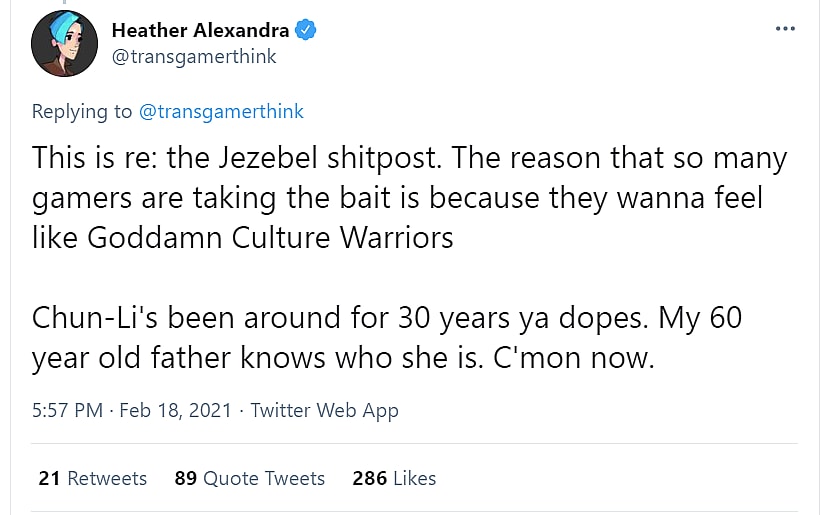Show who gave the 286 Likes

coord(394,478)
